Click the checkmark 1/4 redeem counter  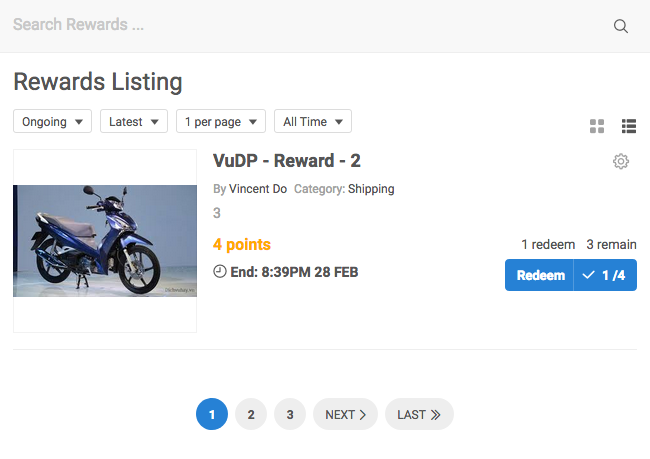coord(605,276)
